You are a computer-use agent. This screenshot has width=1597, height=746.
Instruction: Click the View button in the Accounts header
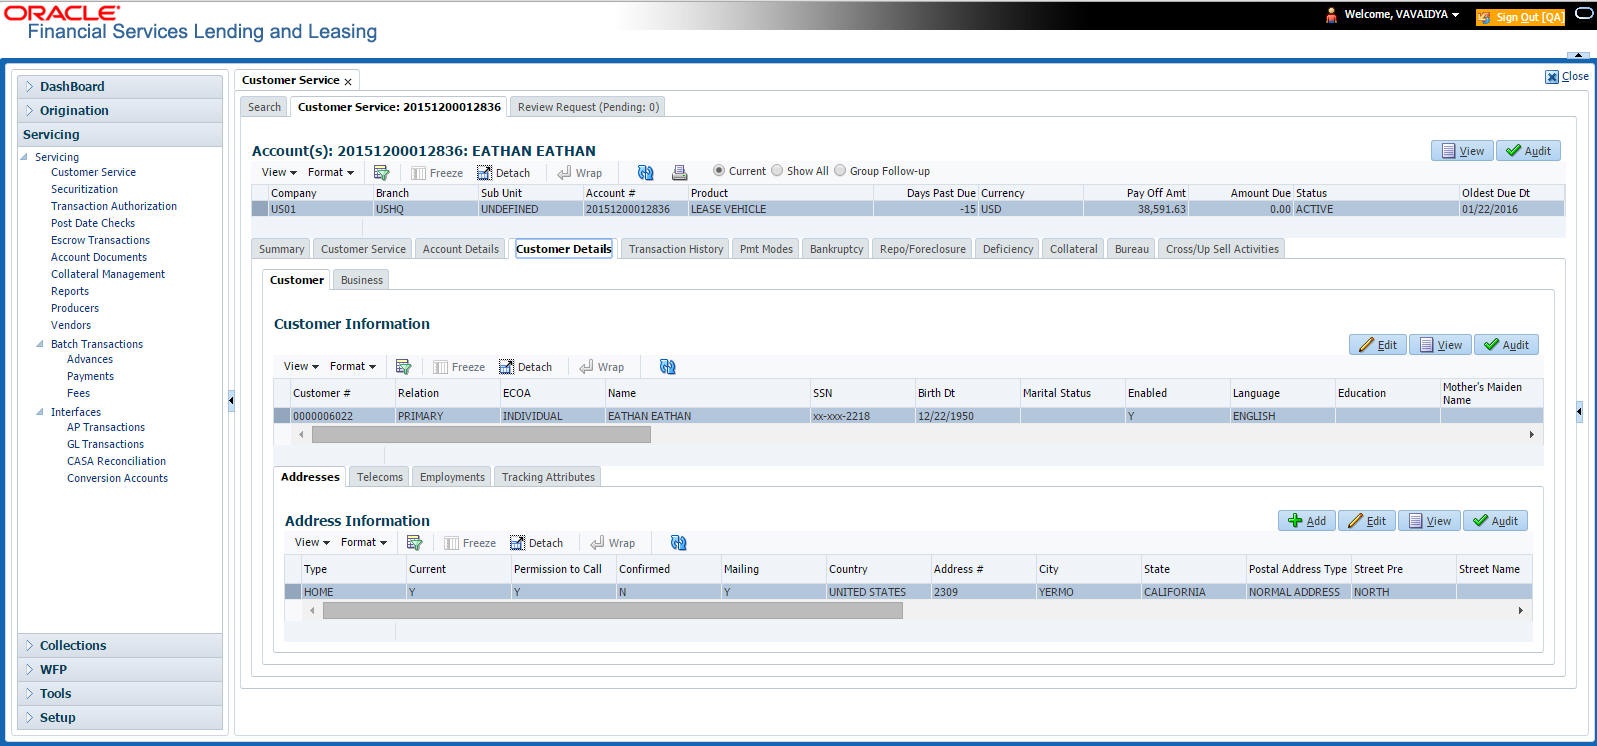click(x=1462, y=151)
